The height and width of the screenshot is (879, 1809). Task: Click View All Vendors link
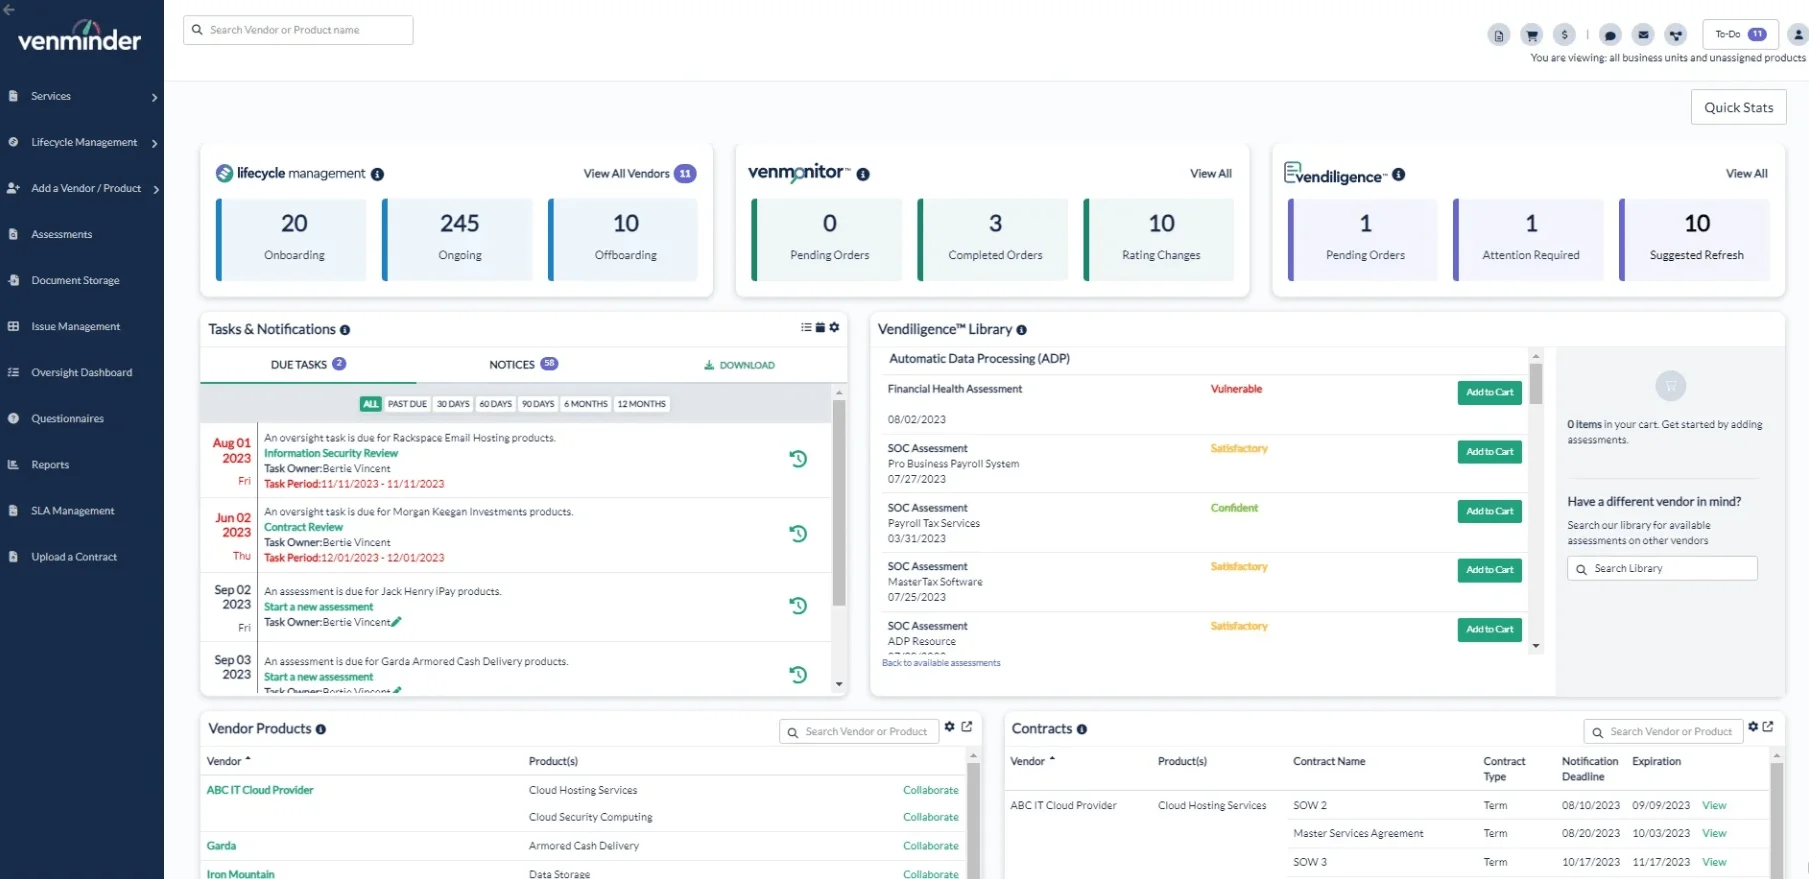point(626,174)
